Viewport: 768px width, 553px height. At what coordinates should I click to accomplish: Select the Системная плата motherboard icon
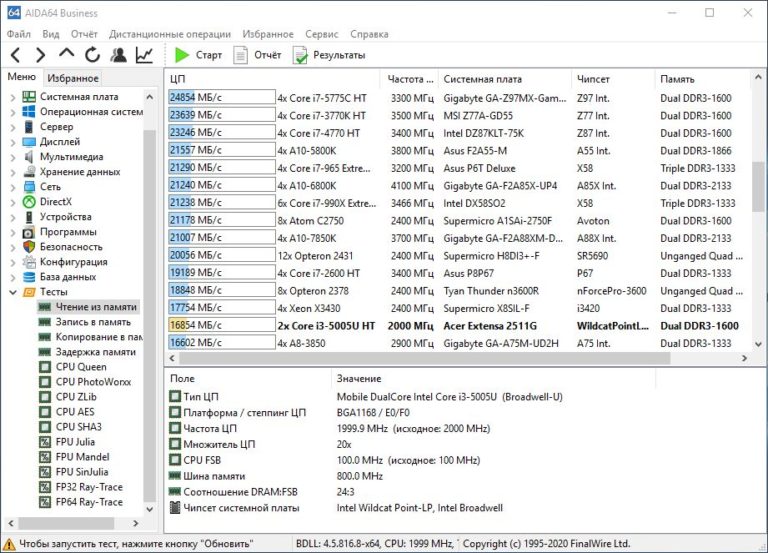(x=29, y=96)
